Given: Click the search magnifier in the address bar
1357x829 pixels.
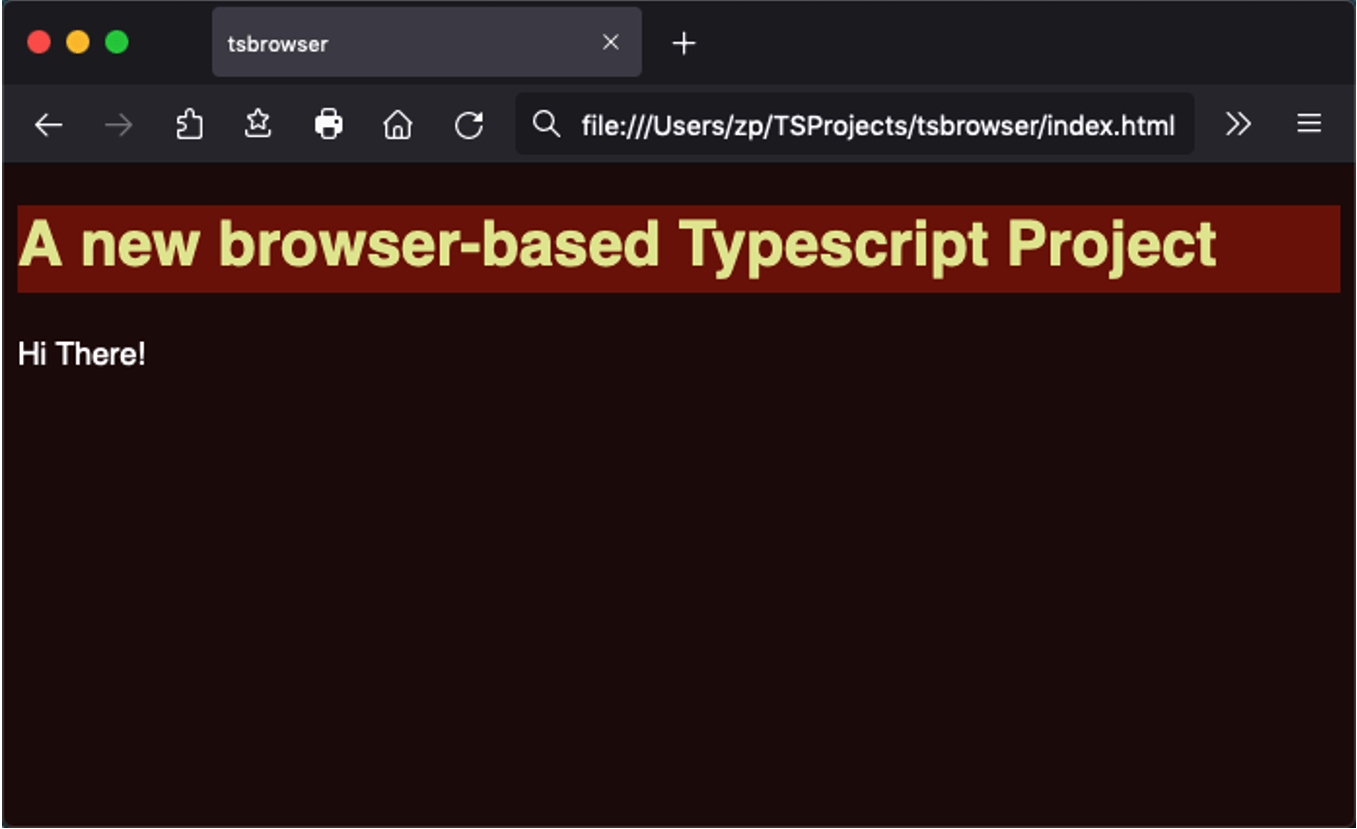Looking at the screenshot, I should pyautogui.click(x=547, y=124).
